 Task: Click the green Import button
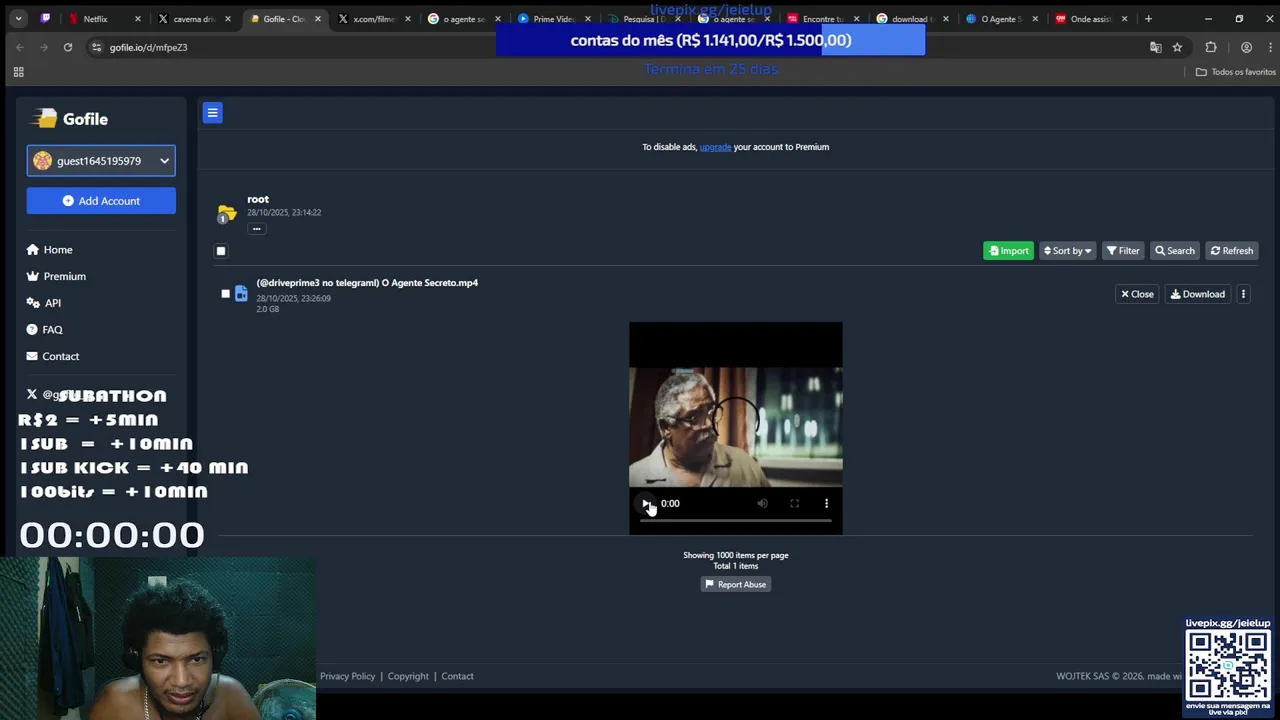pos(1008,251)
